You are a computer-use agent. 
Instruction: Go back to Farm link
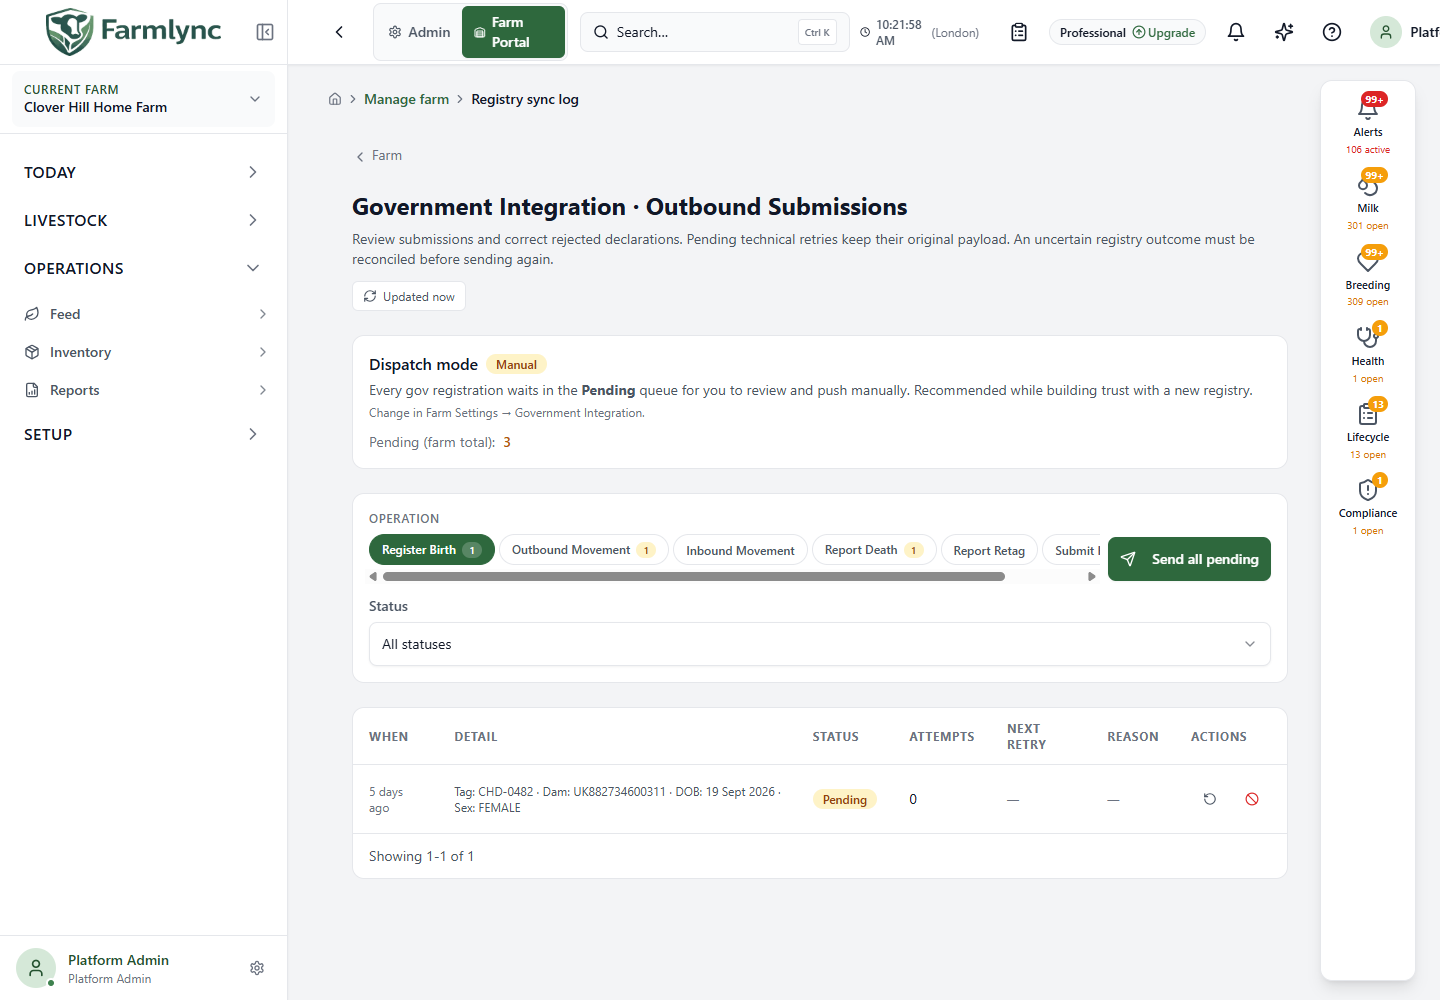379,156
